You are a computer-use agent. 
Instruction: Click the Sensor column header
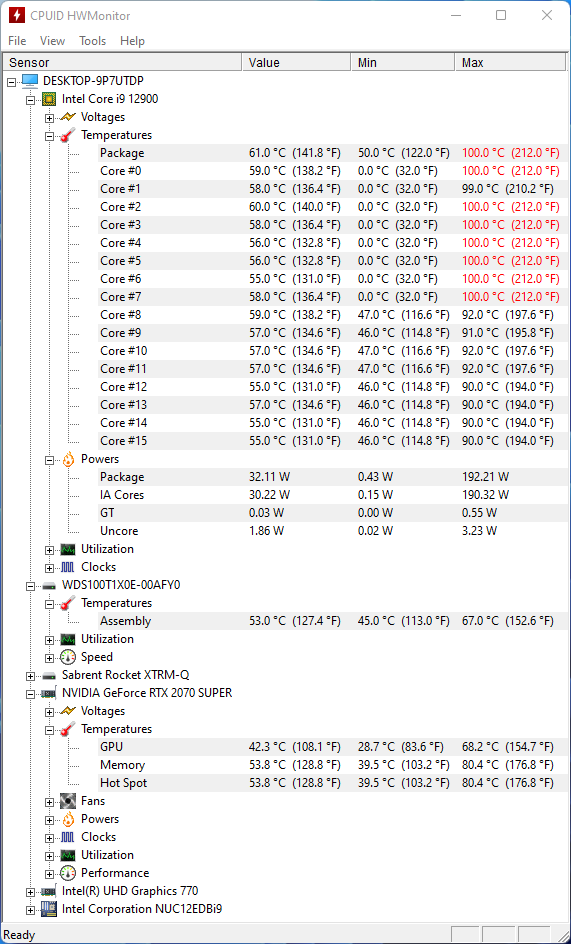123,63
